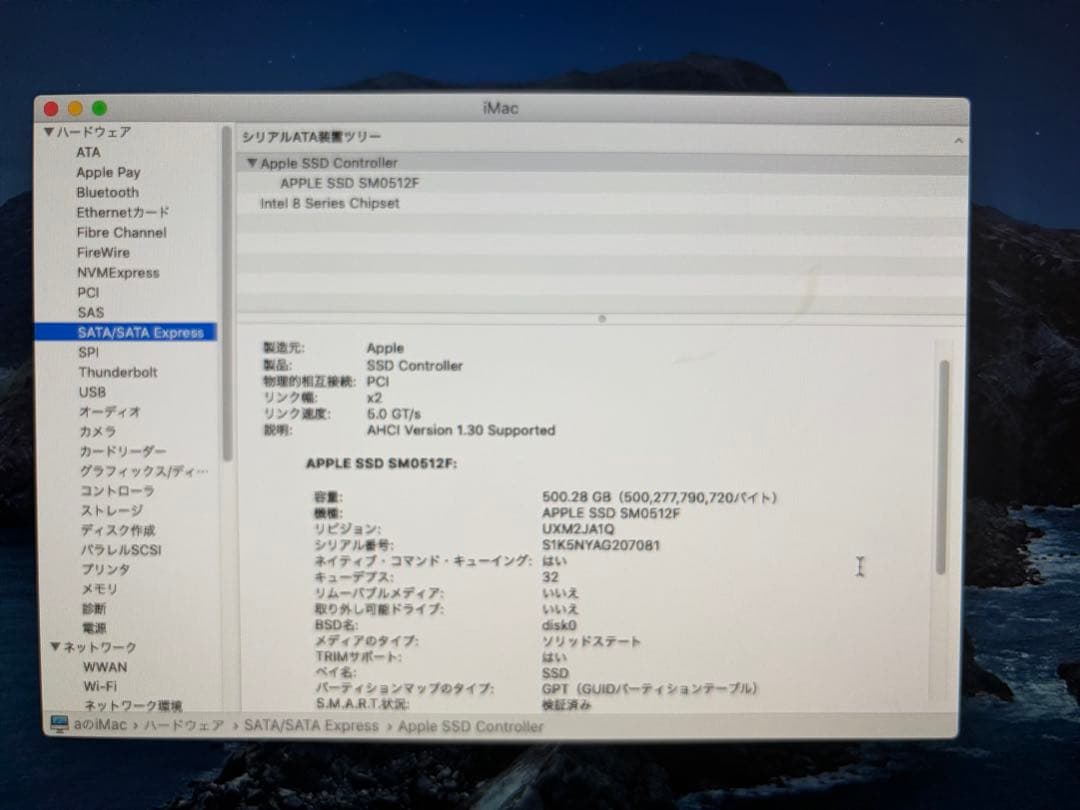Click AHCI Version 1.30 Supported text

(461, 430)
